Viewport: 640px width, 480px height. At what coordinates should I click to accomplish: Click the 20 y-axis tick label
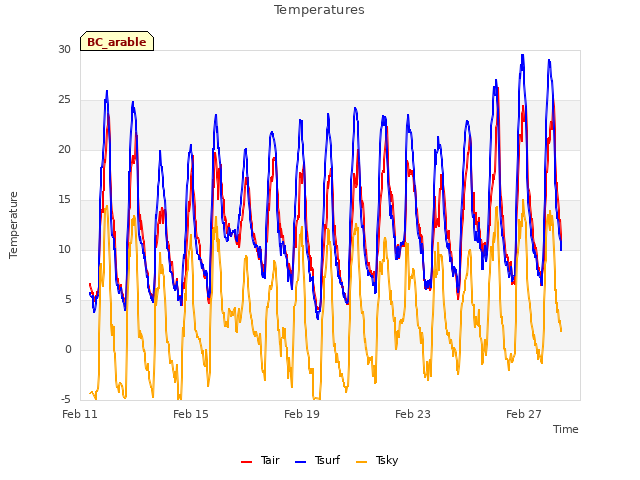(64, 150)
